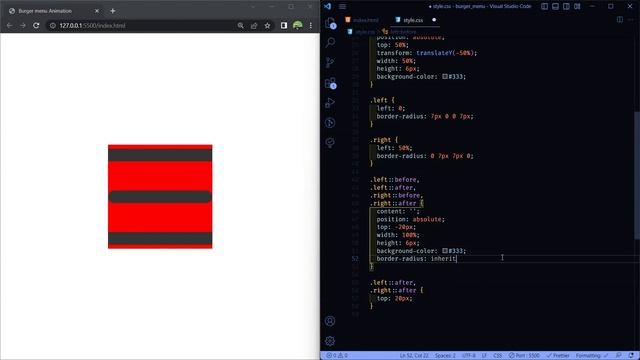Change file encoding UTF-8 in status bar

(x=469, y=356)
